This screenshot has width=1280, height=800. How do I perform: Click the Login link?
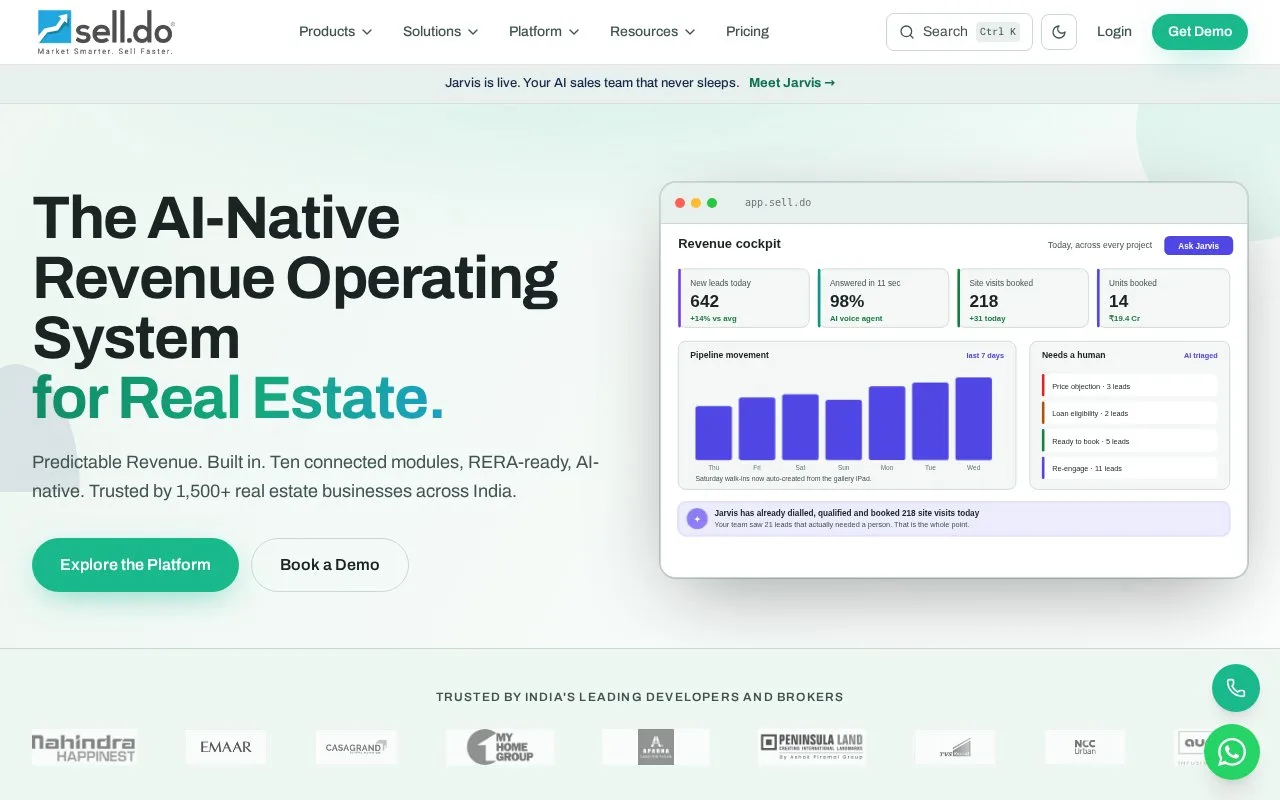click(1114, 32)
